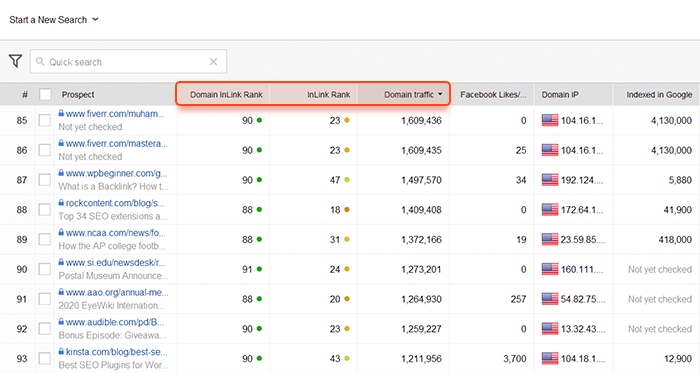
Task: Click the # column header
Action: [x=25, y=95]
